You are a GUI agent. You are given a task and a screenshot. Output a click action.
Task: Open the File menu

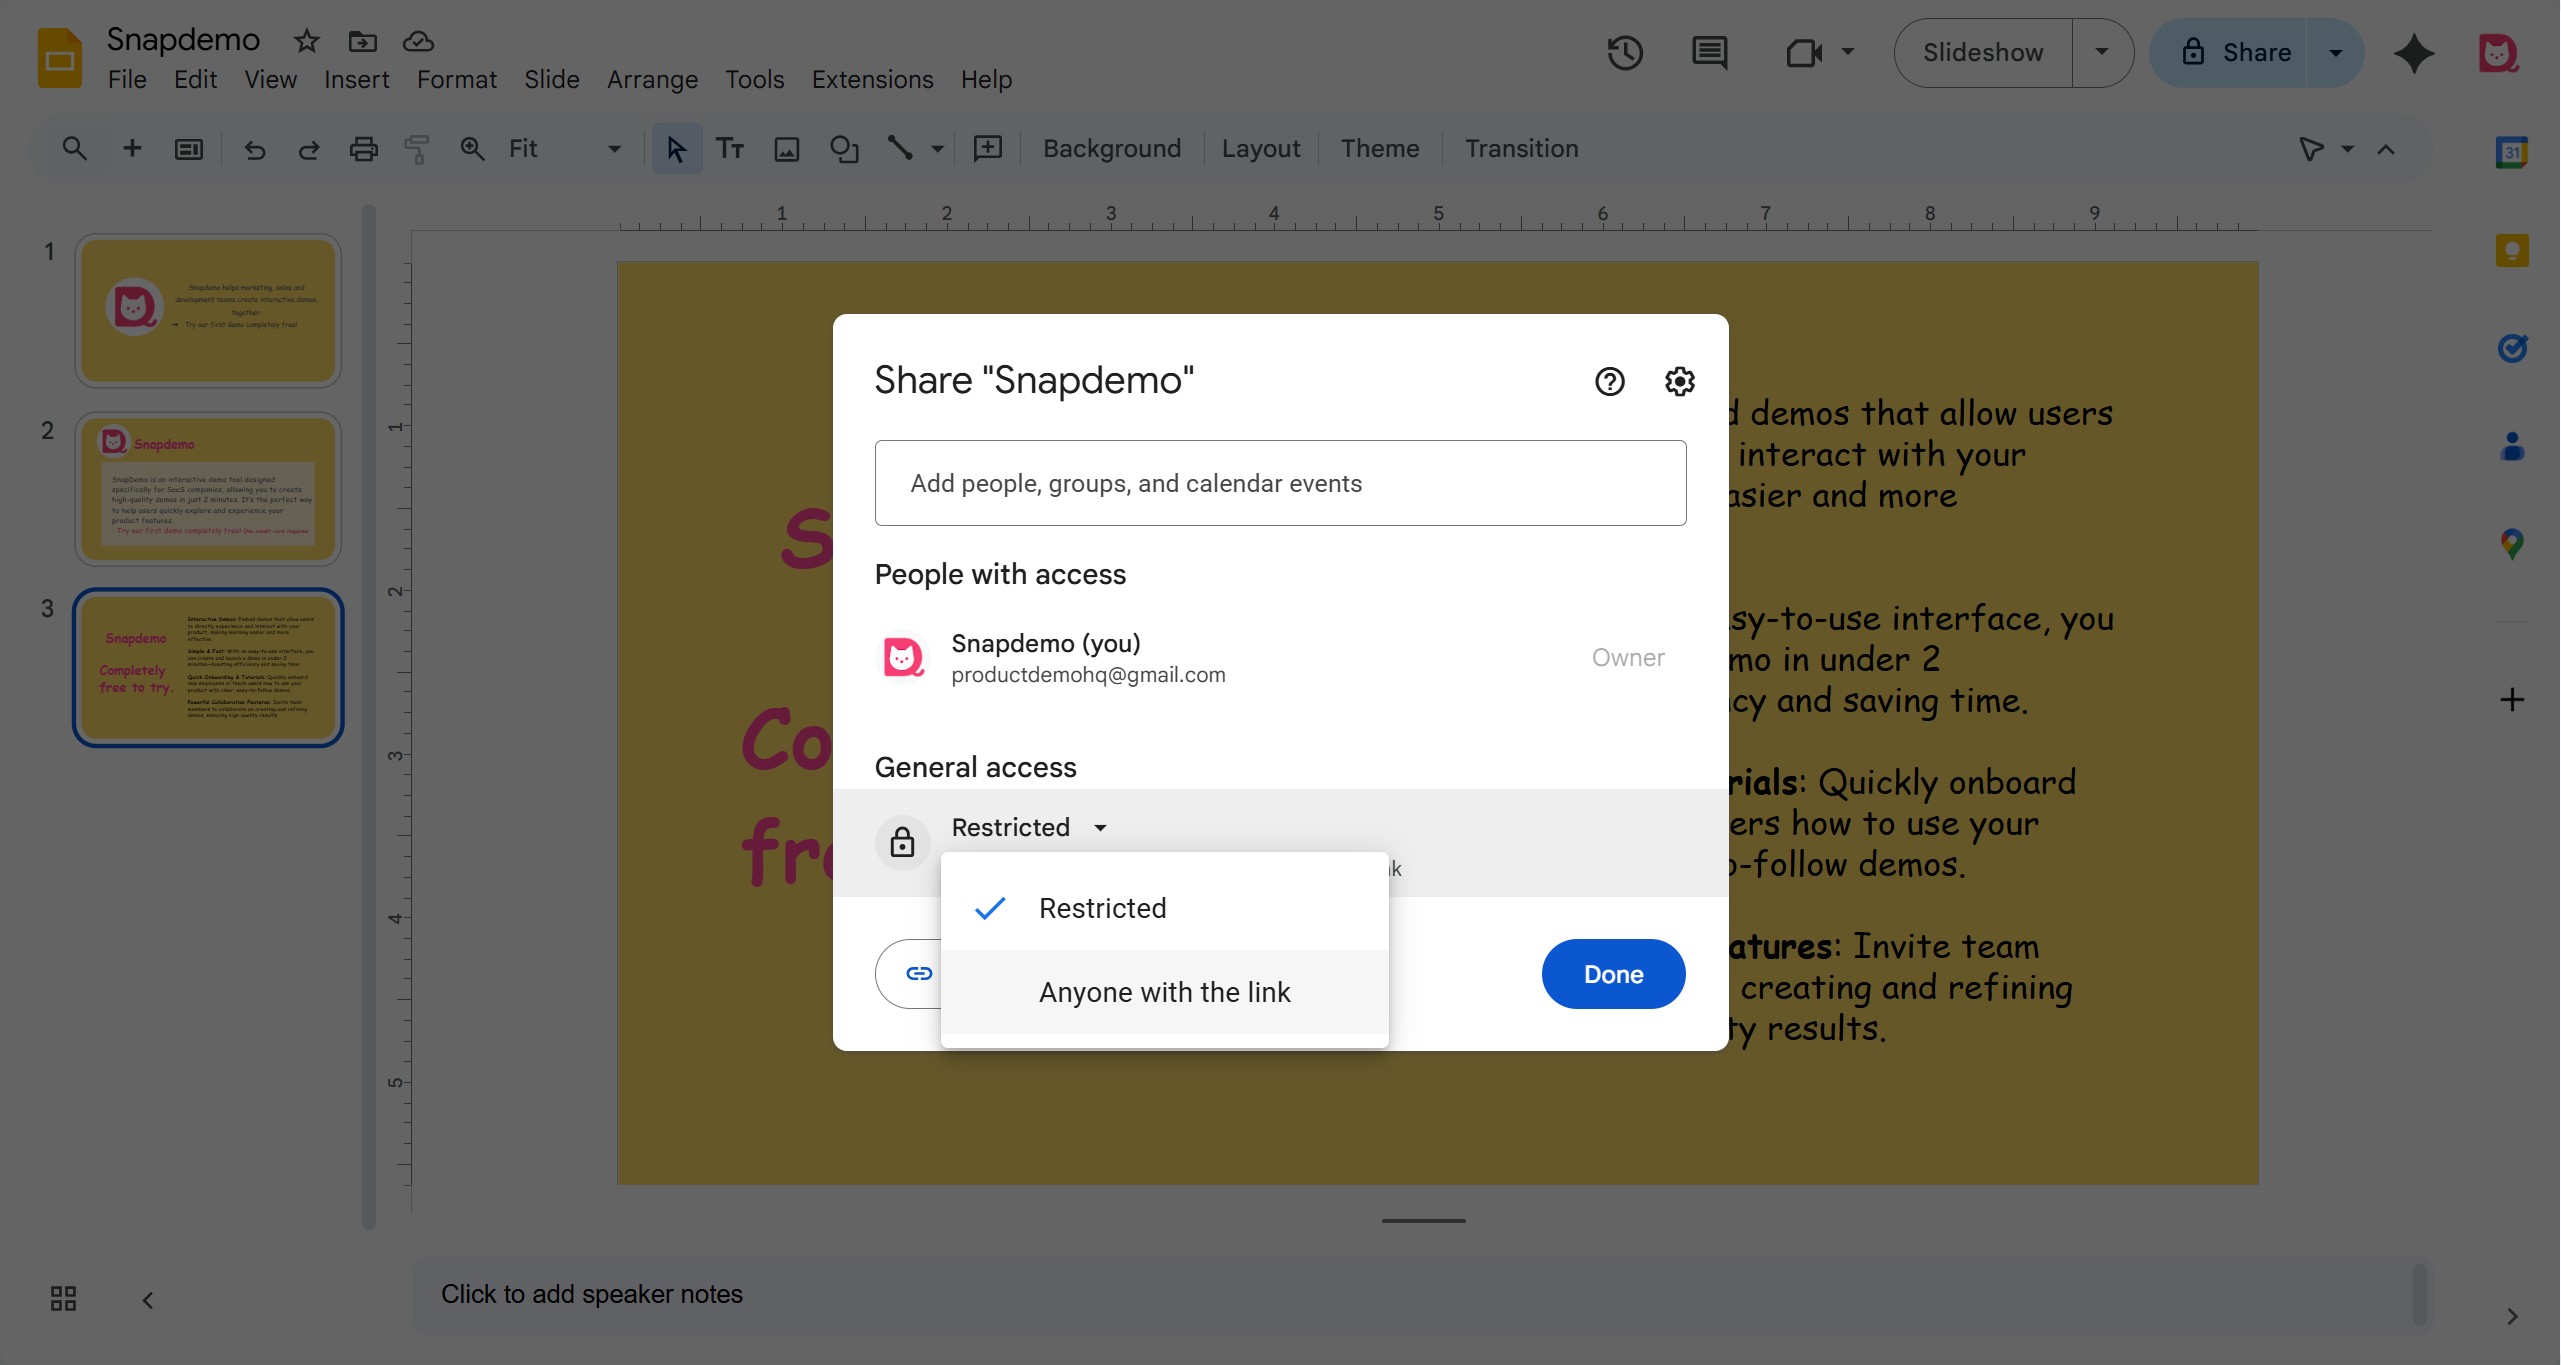click(x=127, y=79)
